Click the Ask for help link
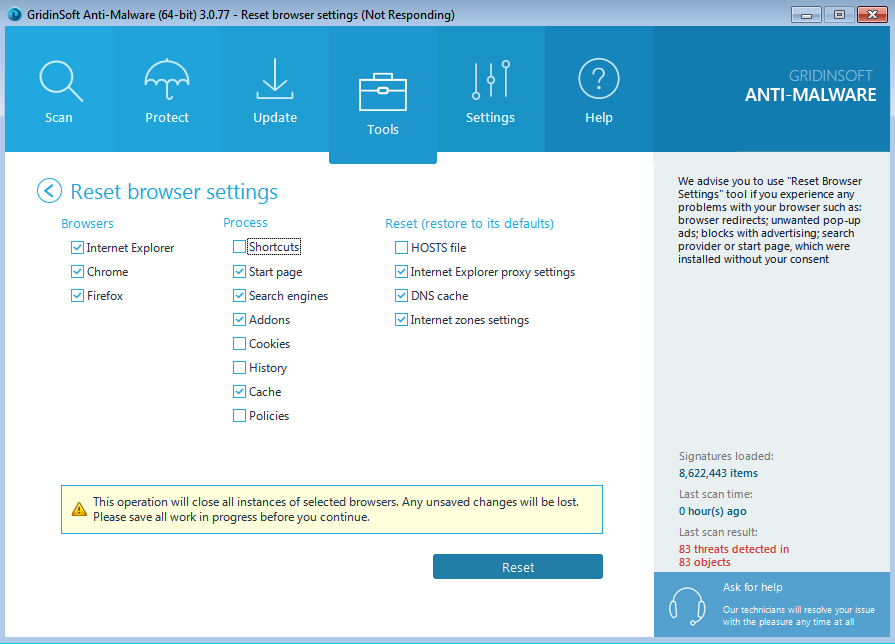Viewport: 895px width, 644px height. (754, 587)
